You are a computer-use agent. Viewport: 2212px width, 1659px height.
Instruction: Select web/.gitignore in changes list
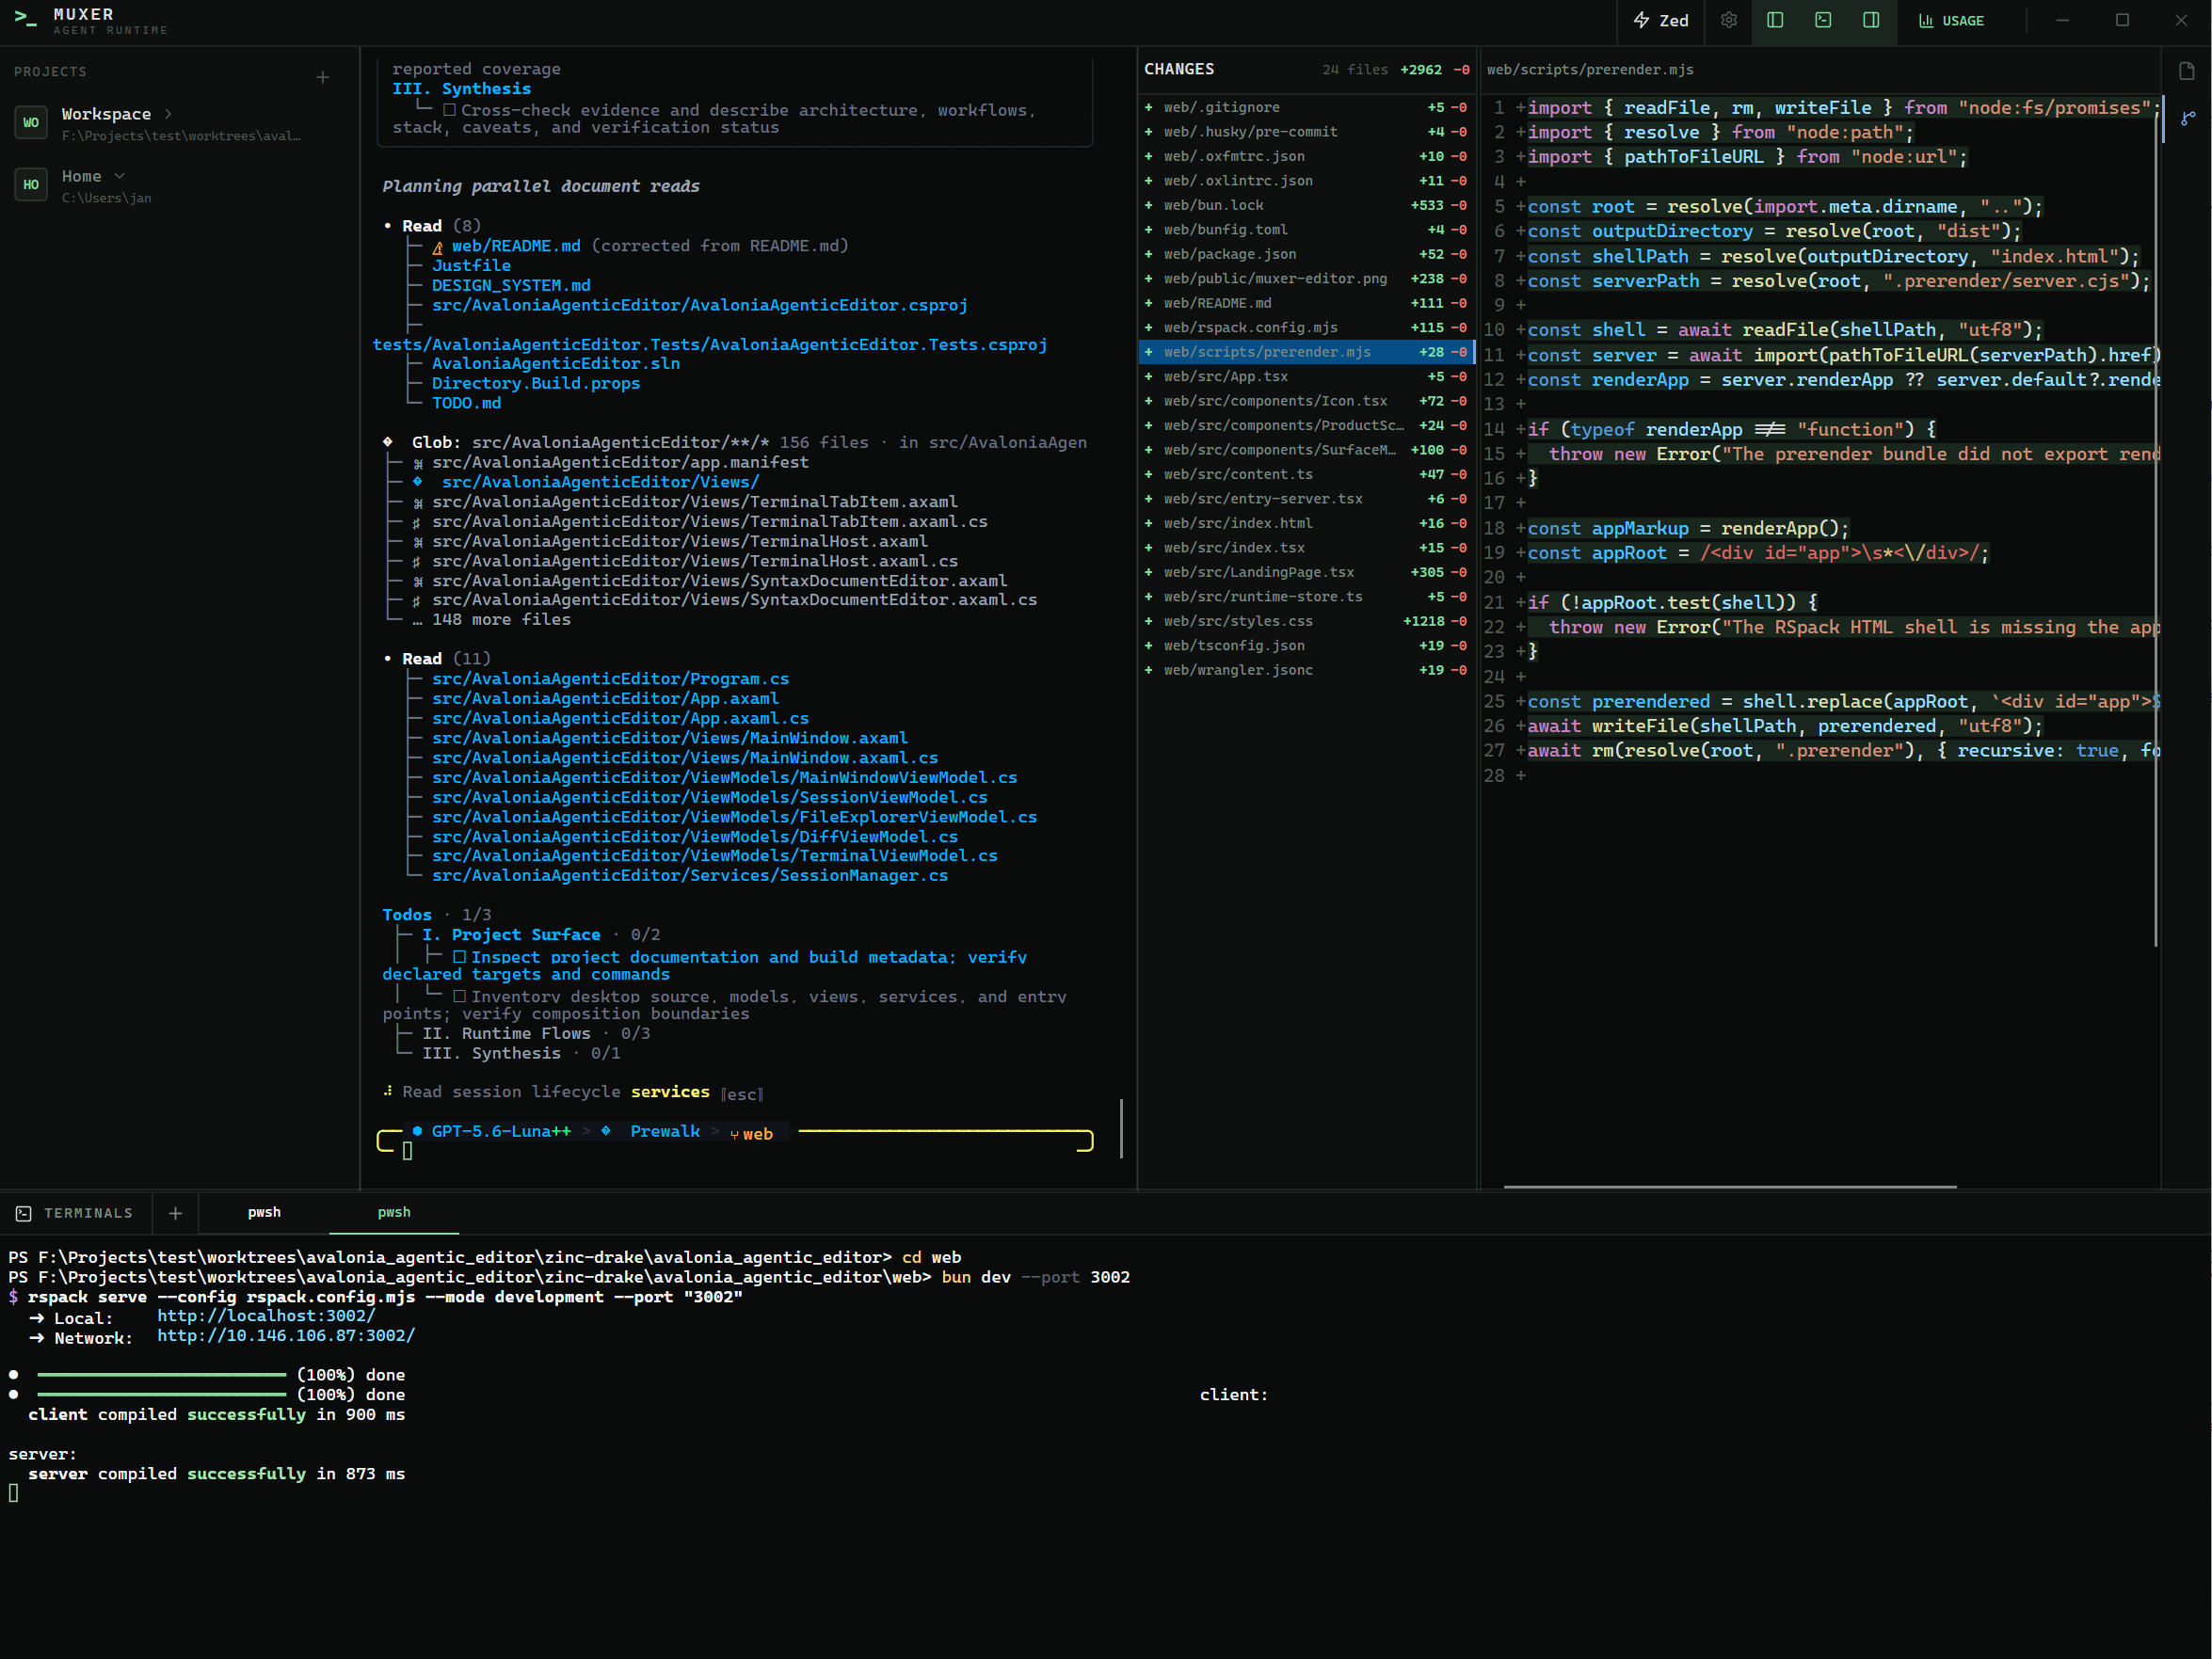tap(1306, 107)
